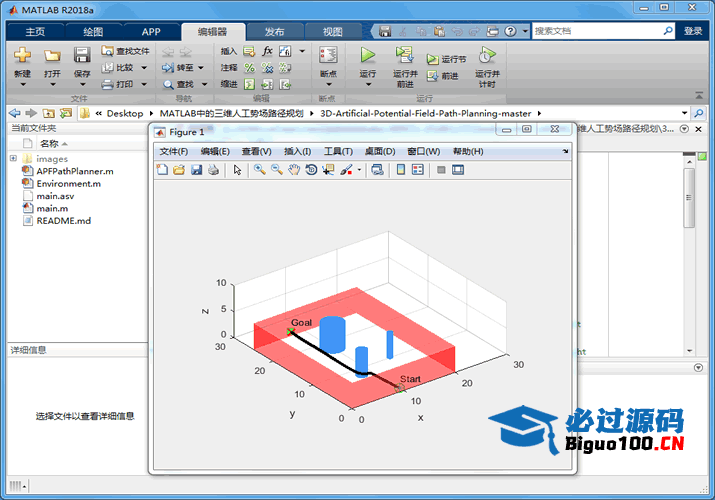Image resolution: width=715 pixels, height=500 pixels.
Task: Open the Figure Tools (工具) menu
Action: pyautogui.click(x=338, y=151)
